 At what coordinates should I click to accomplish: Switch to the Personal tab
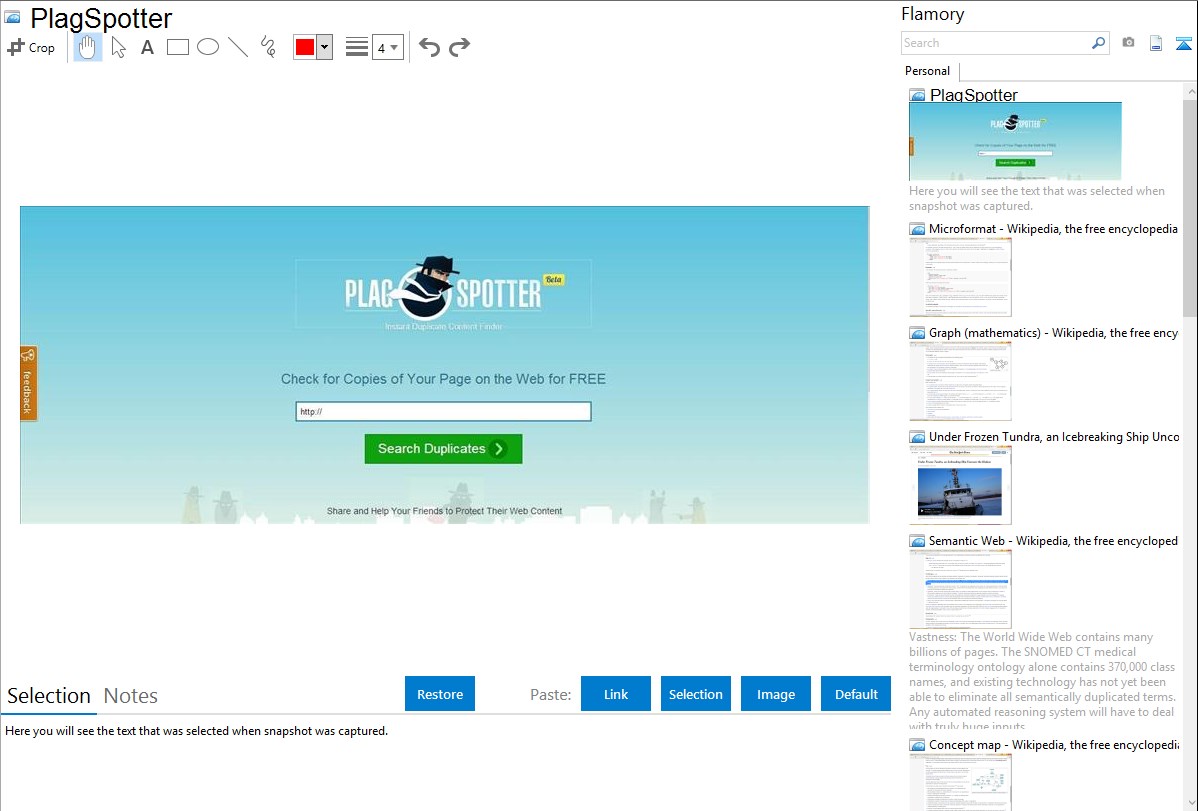tap(928, 71)
